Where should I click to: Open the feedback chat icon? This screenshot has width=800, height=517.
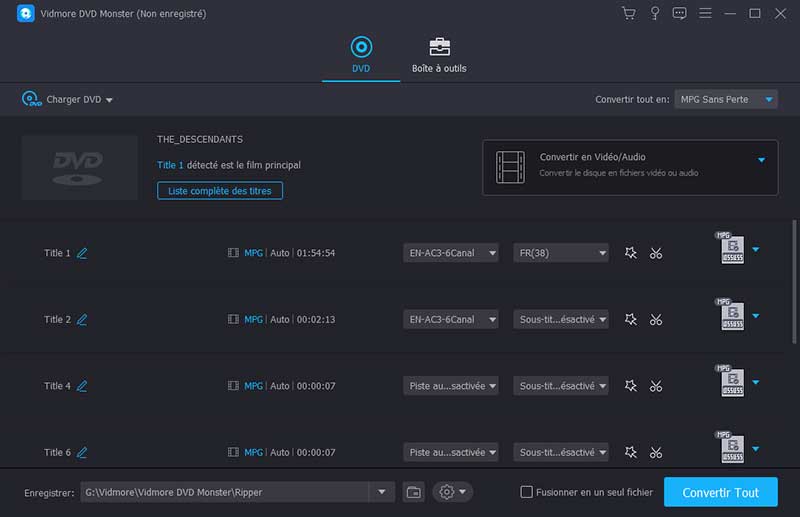point(680,13)
